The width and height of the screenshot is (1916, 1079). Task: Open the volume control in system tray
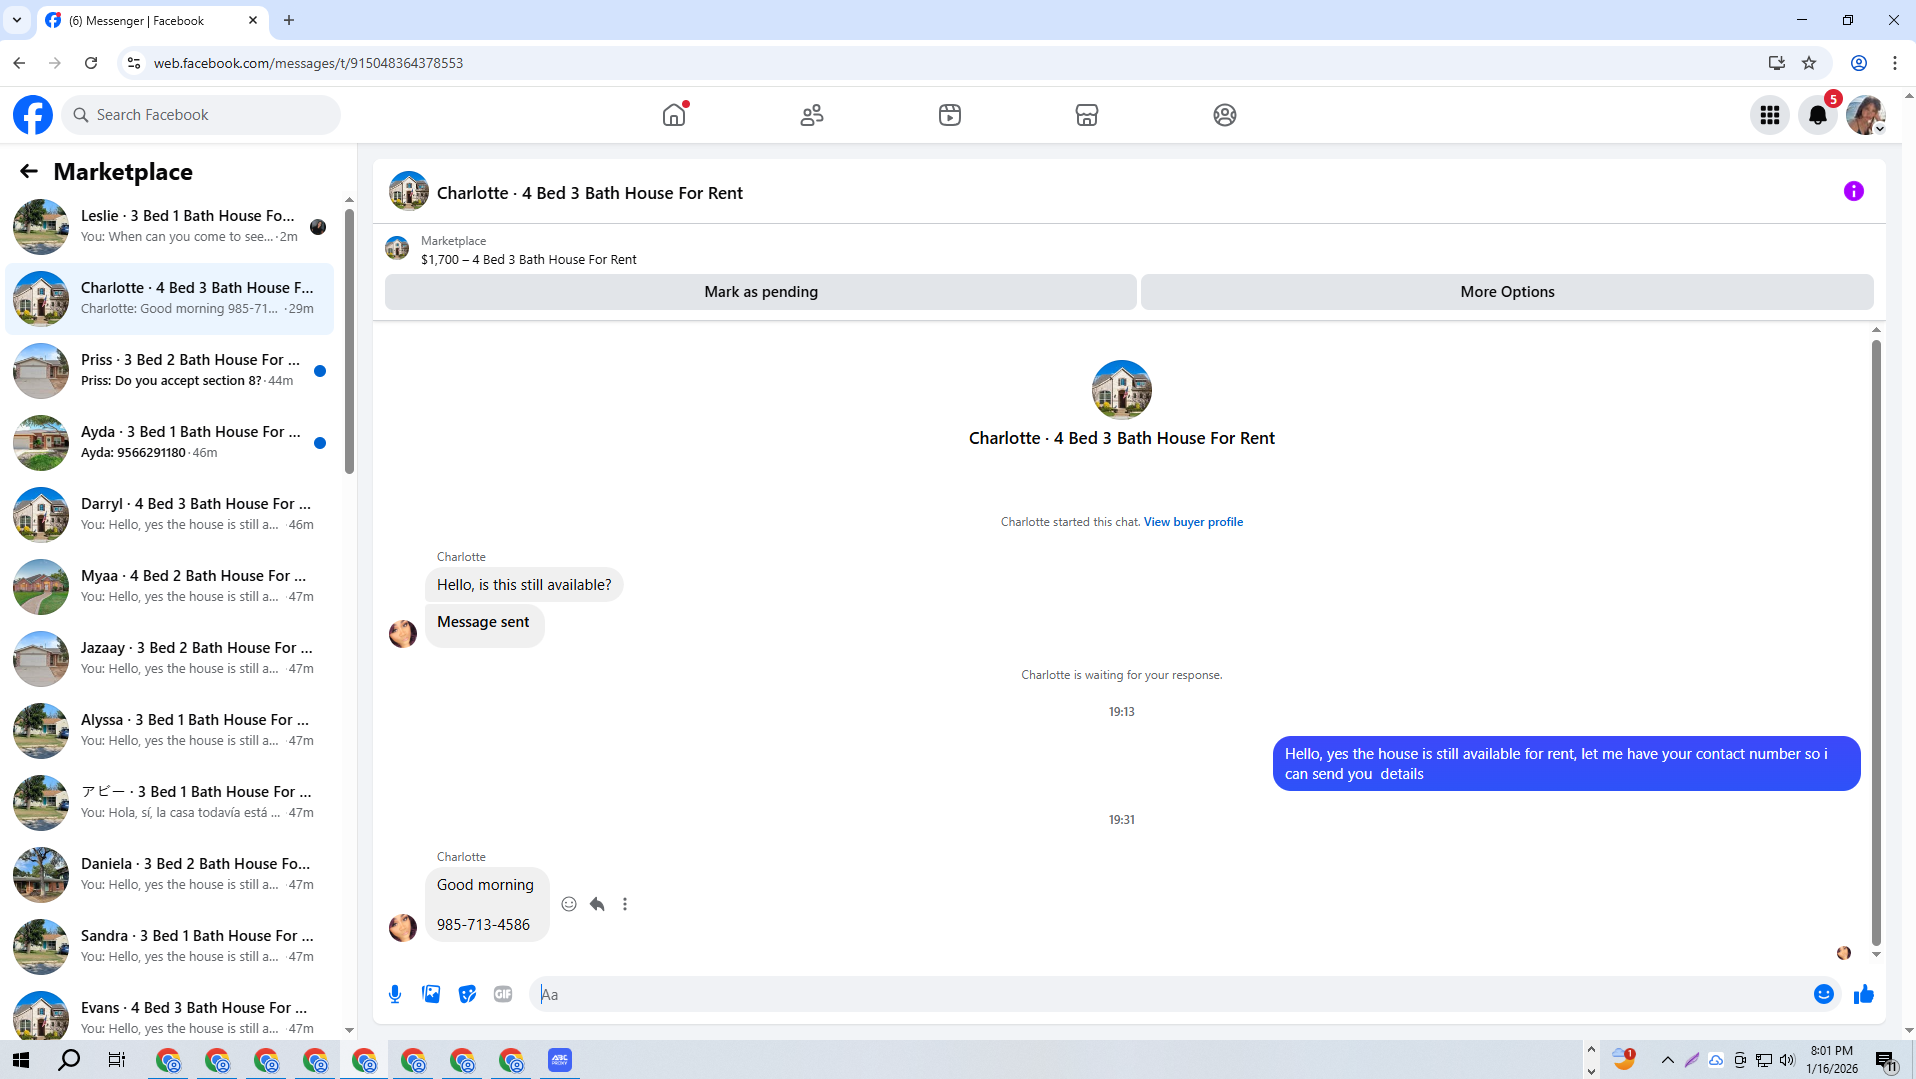point(1787,1060)
